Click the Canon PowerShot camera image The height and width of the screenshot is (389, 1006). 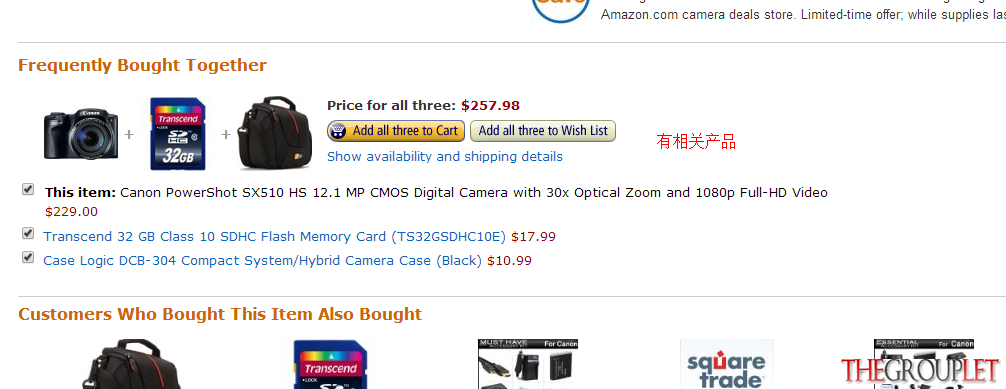81,134
